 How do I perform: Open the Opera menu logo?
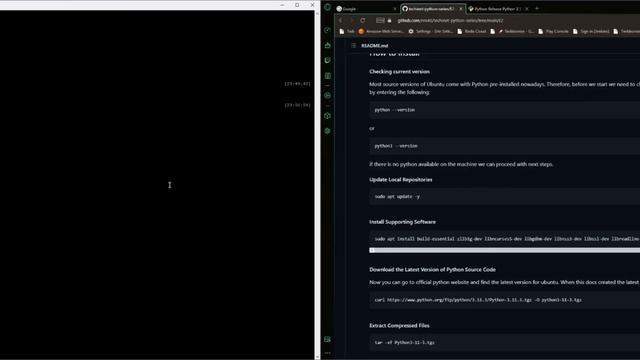pyautogui.click(x=327, y=7)
